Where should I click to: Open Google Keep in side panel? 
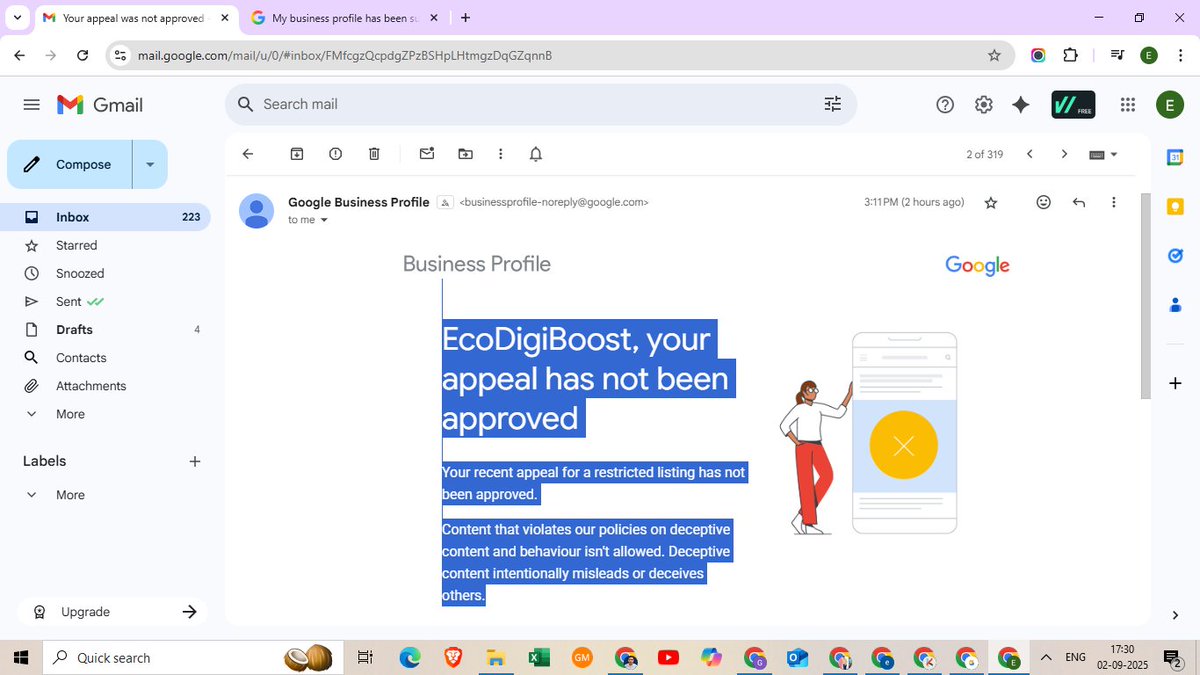1175,206
